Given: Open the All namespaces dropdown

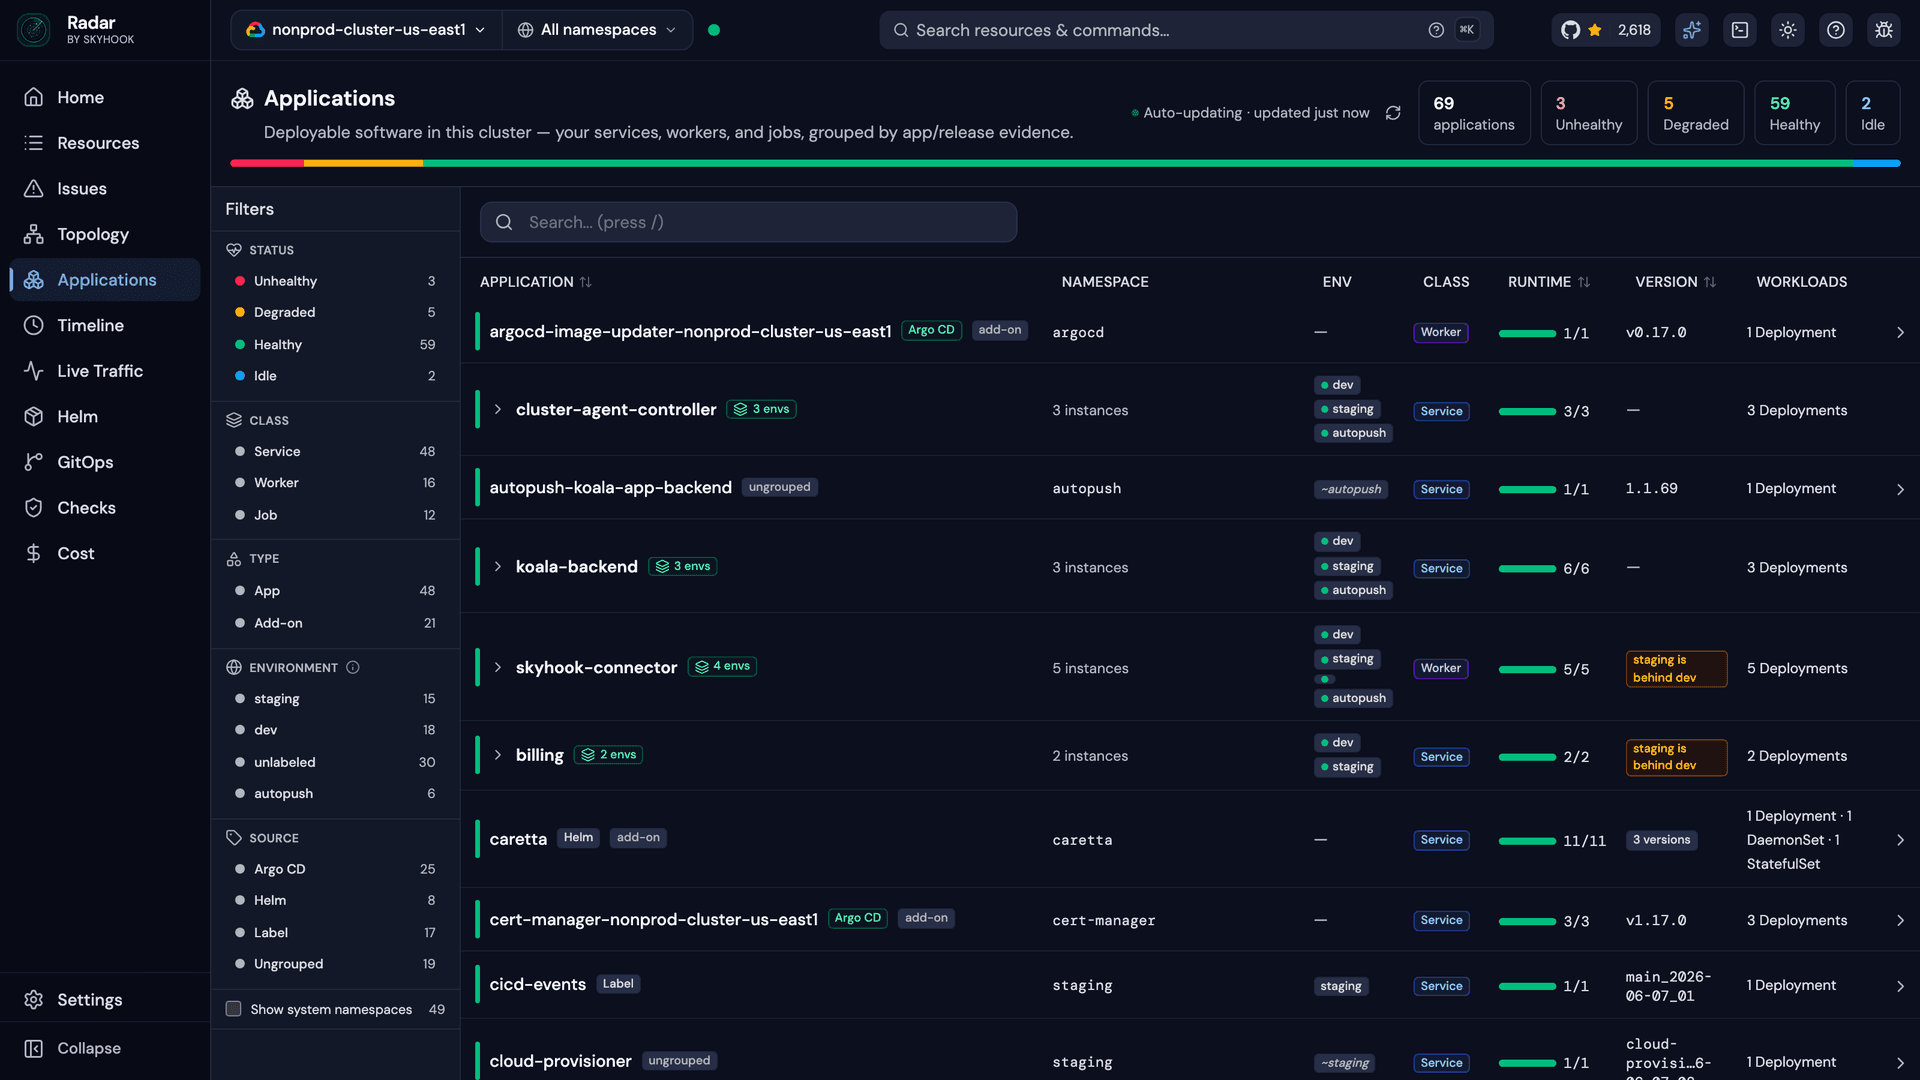Looking at the screenshot, I should 597,30.
